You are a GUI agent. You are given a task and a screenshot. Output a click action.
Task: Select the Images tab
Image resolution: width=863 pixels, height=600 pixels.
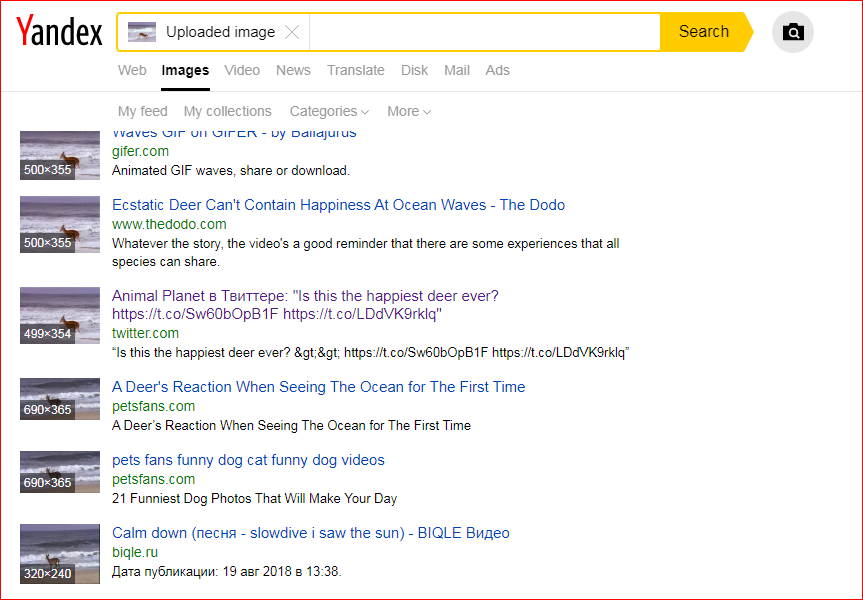click(x=185, y=70)
